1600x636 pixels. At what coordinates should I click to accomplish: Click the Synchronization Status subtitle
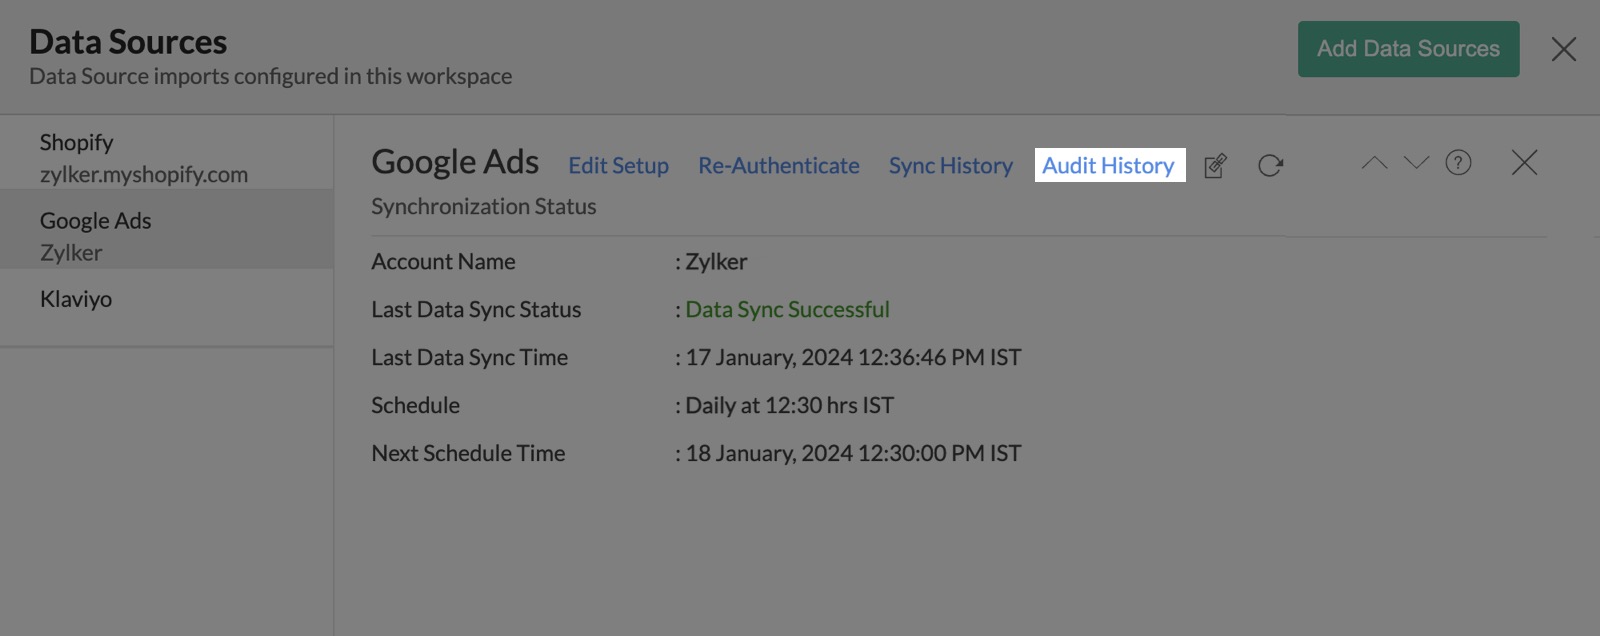[484, 207]
